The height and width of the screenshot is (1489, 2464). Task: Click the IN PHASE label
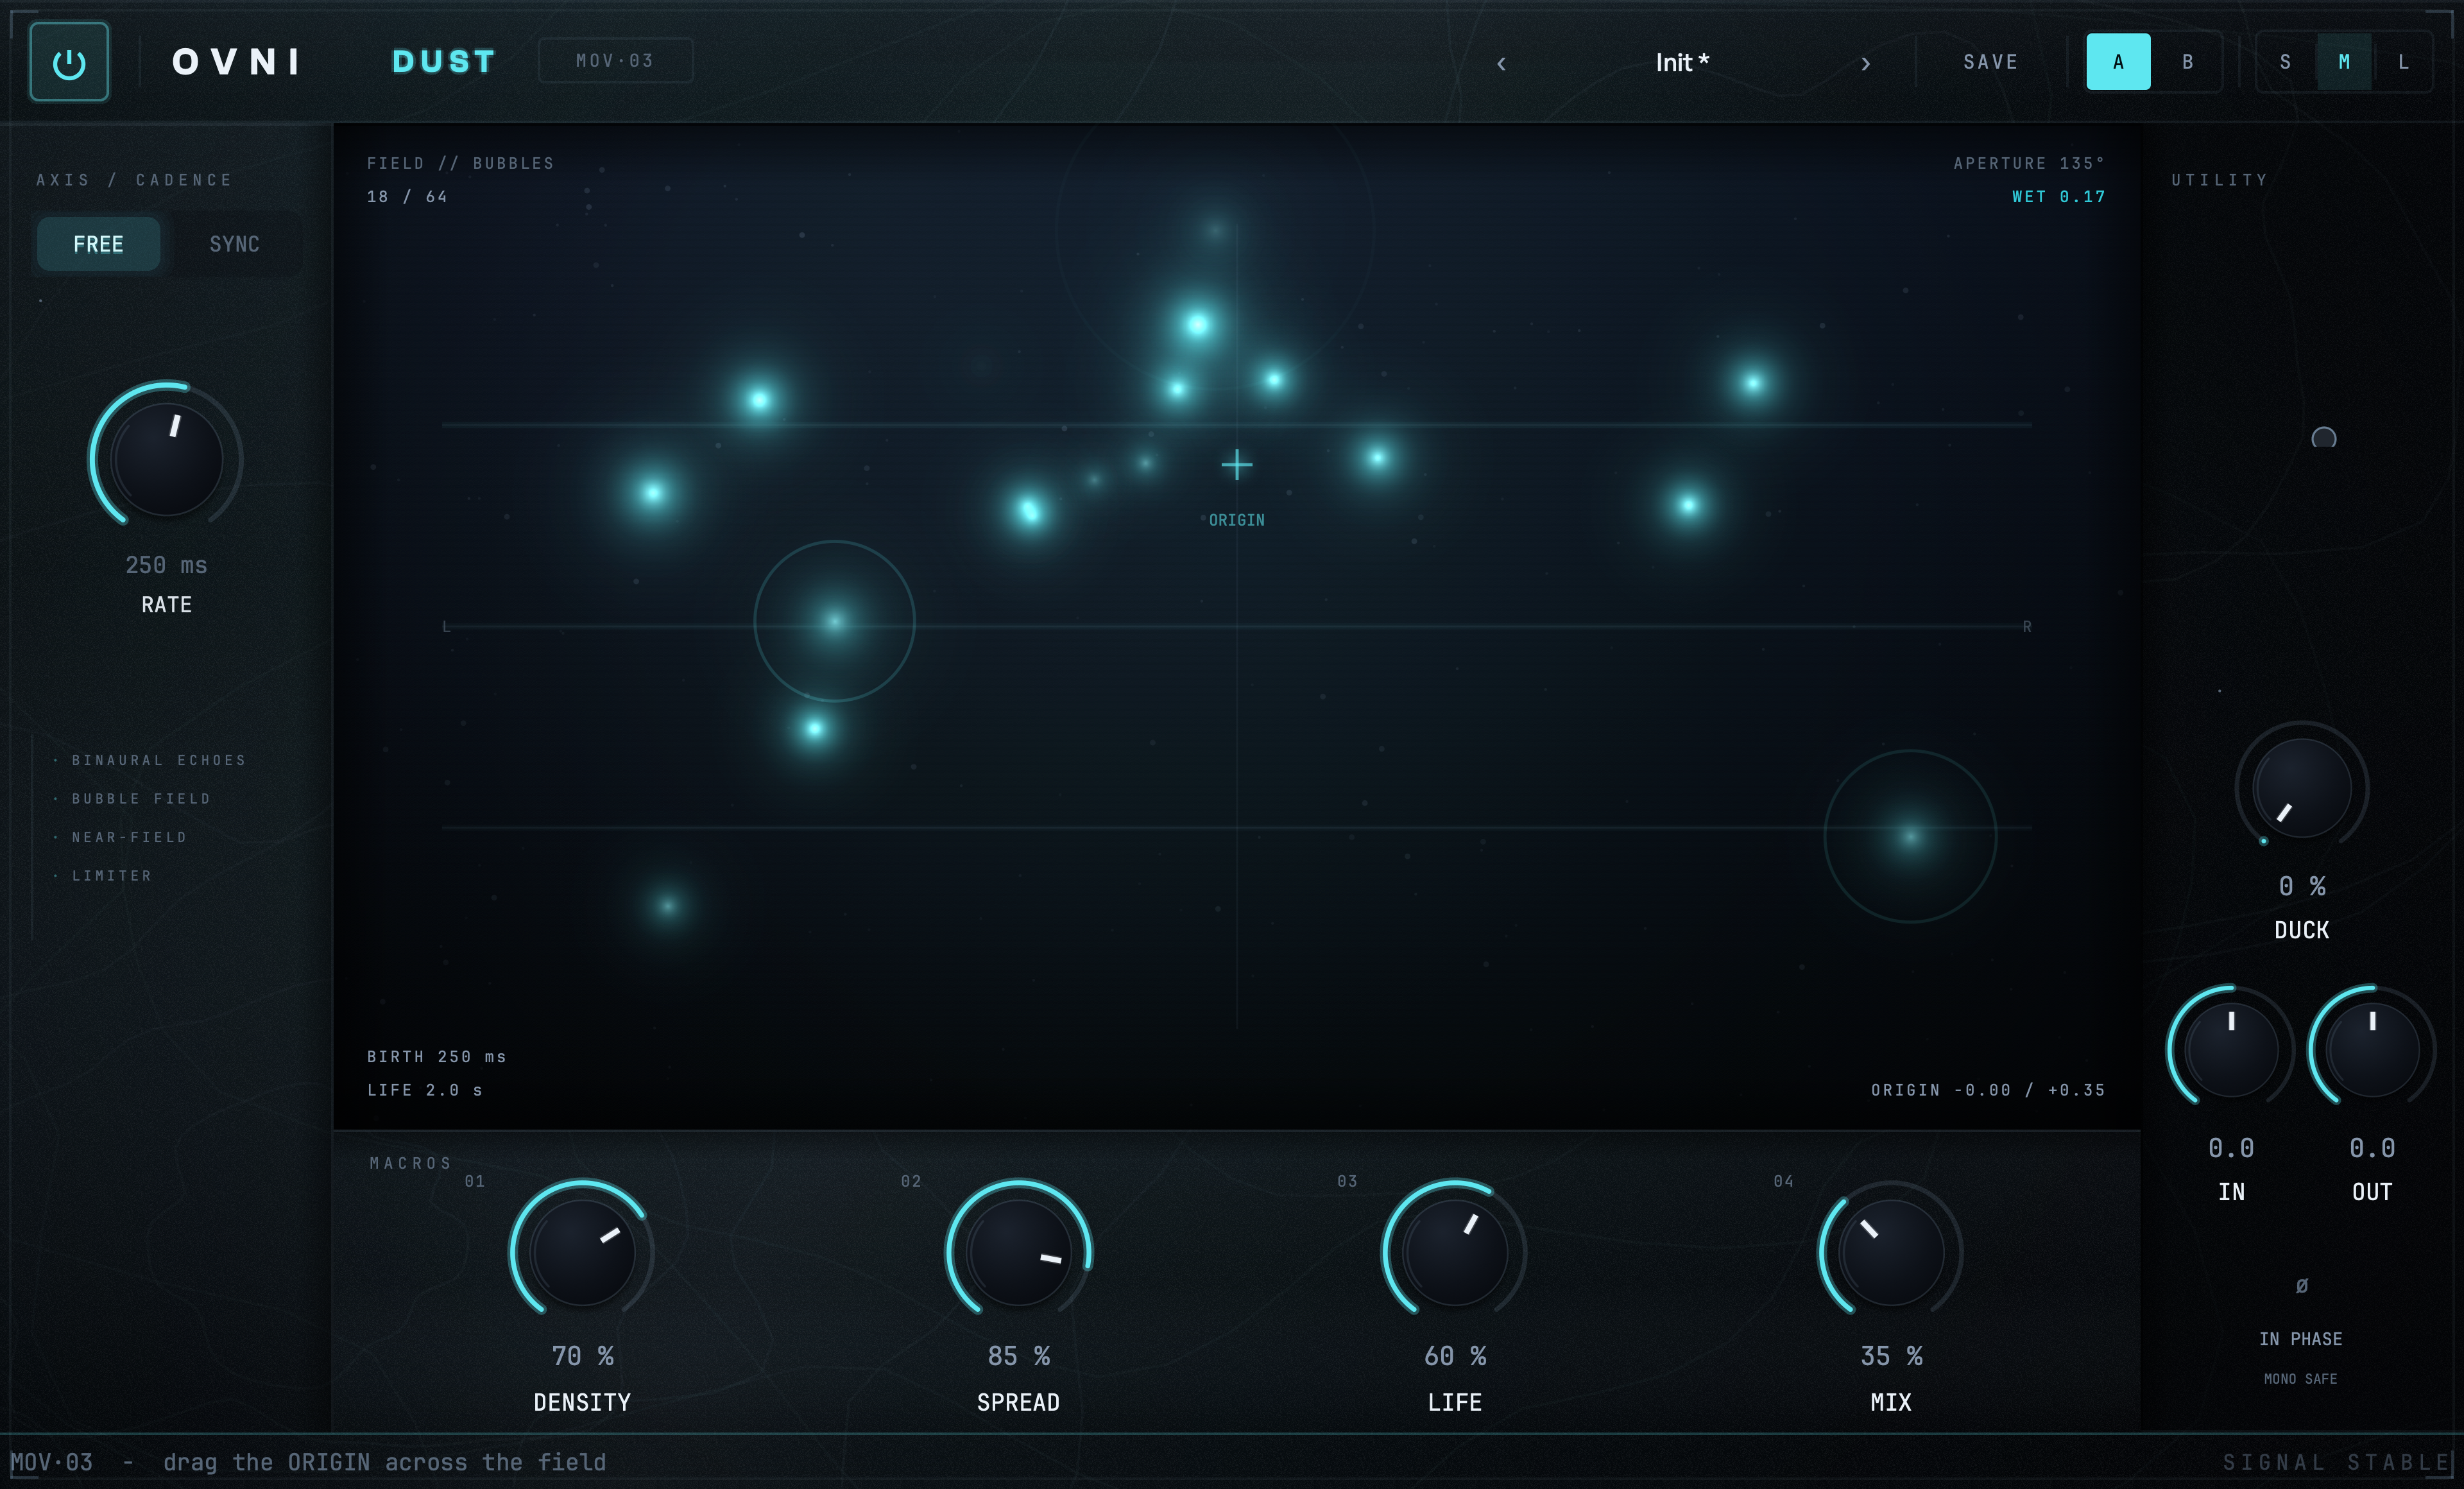click(x=2301, y=1340)
